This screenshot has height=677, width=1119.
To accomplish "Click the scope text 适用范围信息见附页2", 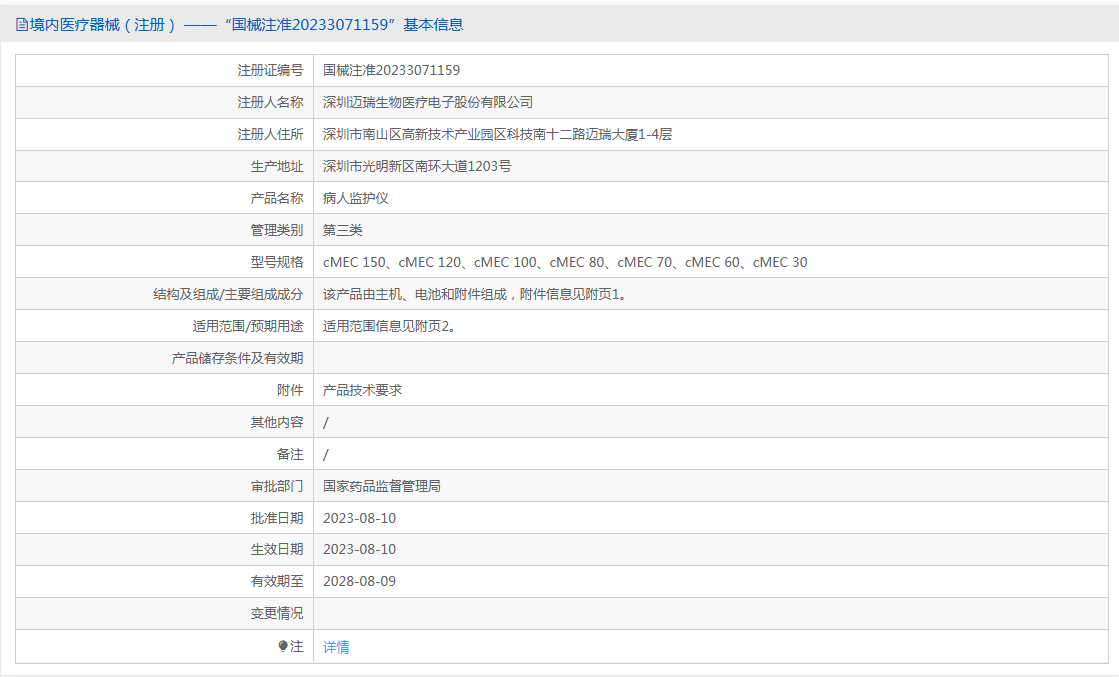I will [389, 327].
